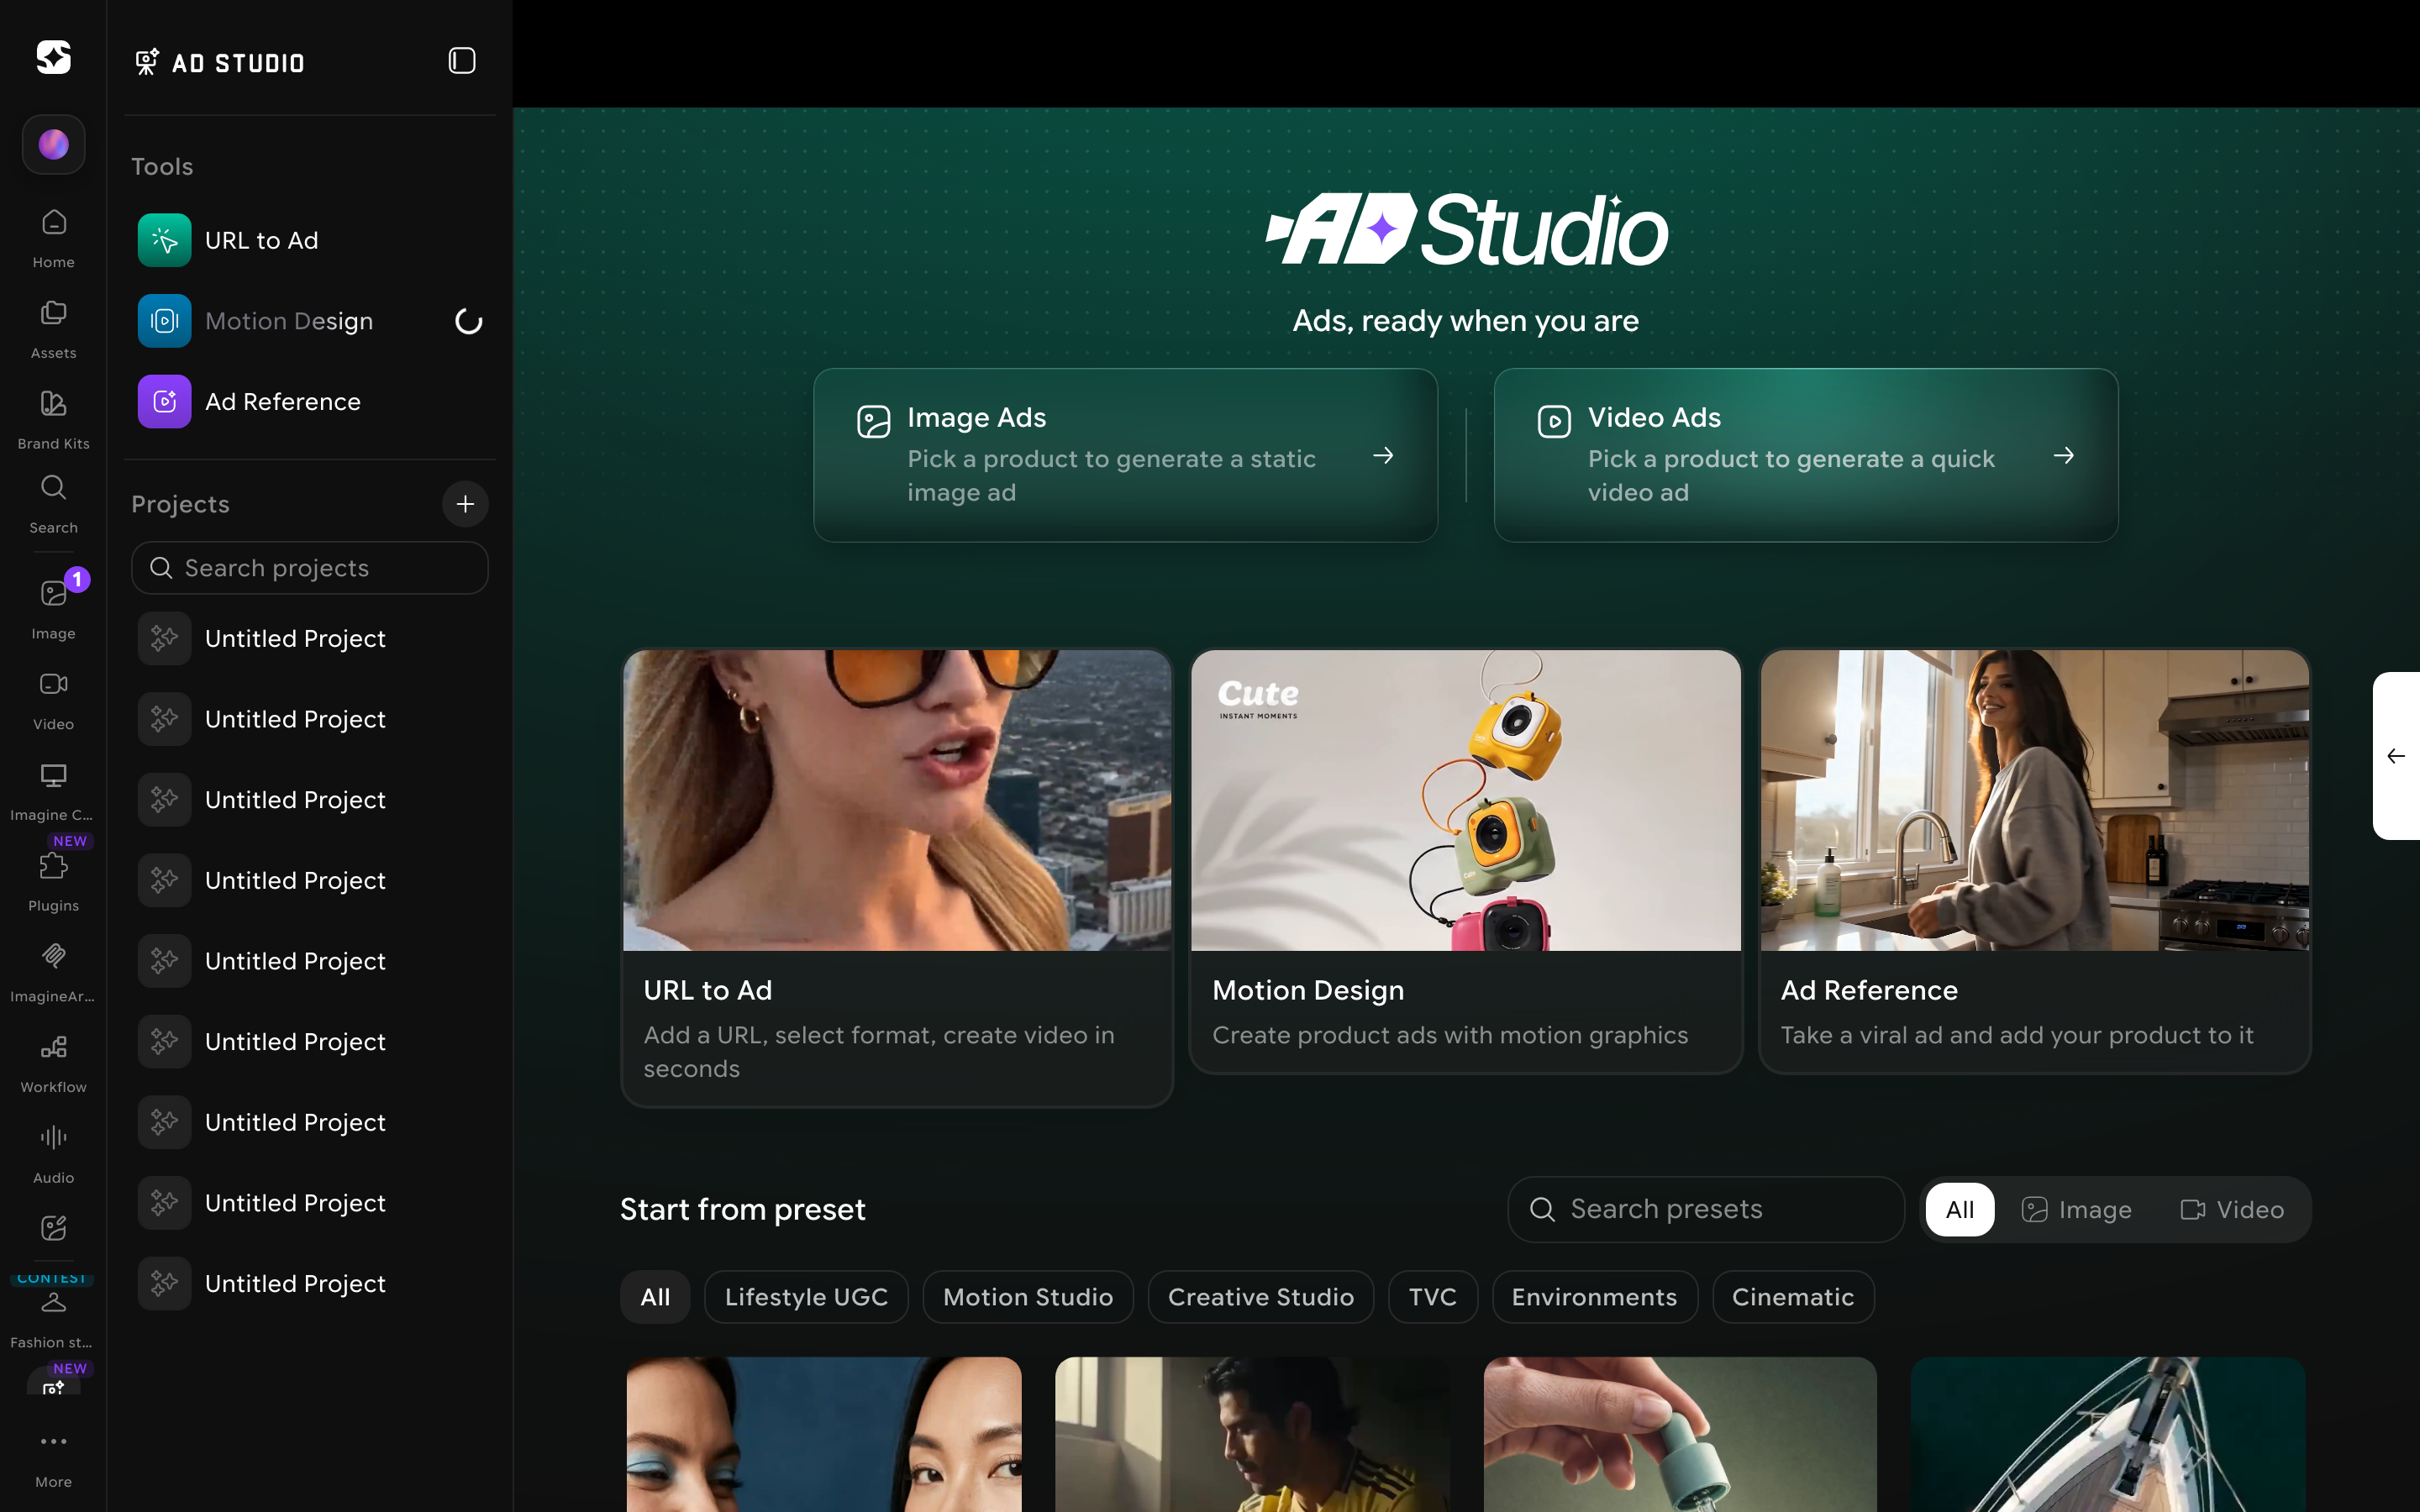Open the sailboat preset thumbnail
The width and height of the screenshot is (2420, 1512).
pyautogui.click(x=2108, y=1434)
